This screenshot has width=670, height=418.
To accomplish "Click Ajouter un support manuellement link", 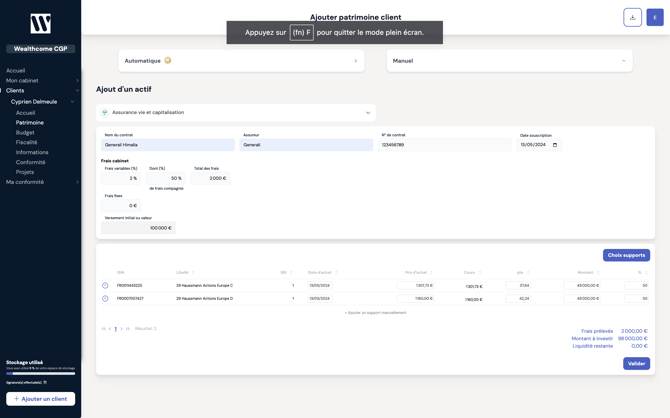I will click(375, 312).
